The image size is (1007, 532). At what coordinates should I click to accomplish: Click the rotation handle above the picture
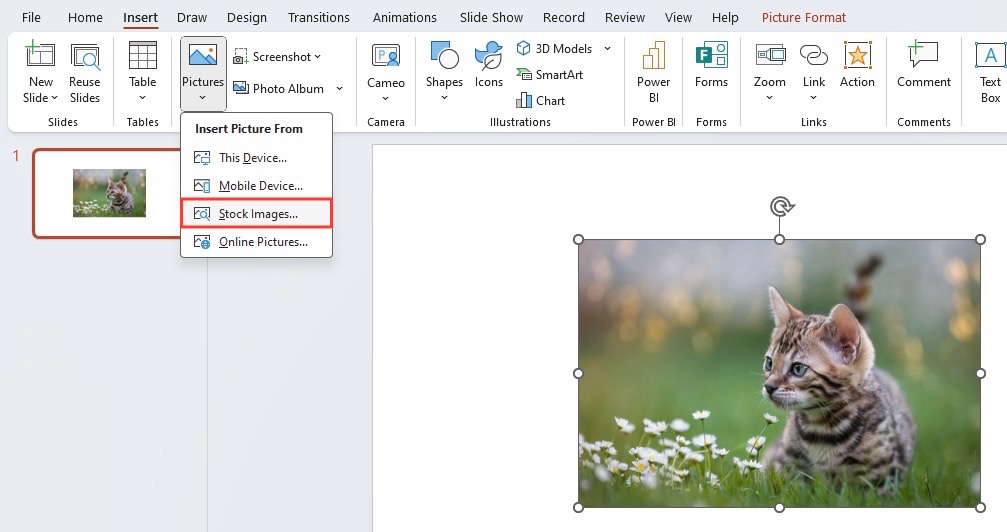point(781,207)
